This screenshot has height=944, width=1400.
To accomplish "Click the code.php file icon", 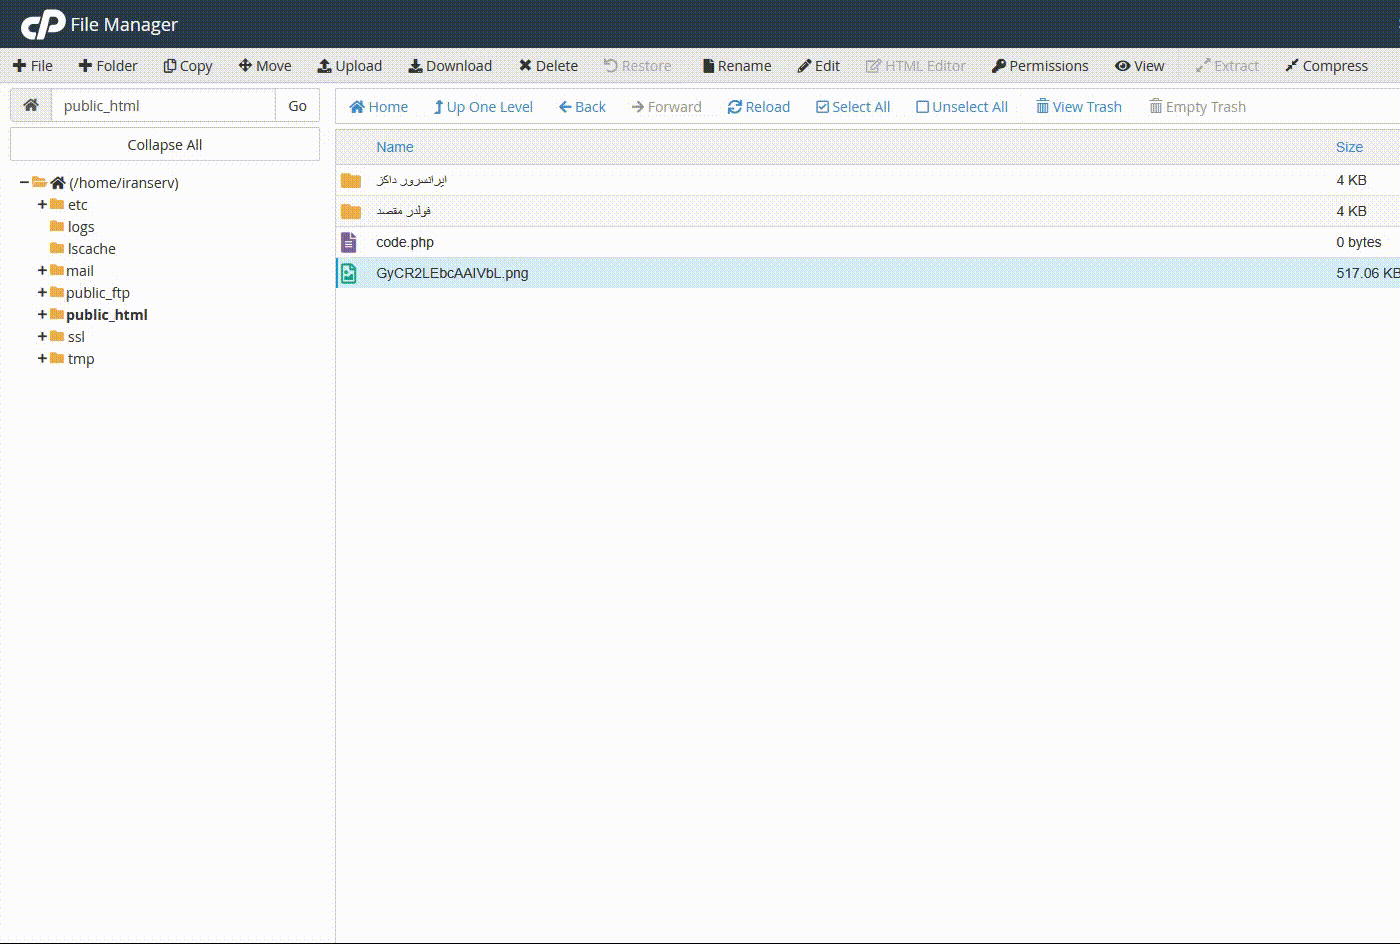I will (x=349, y=242).
